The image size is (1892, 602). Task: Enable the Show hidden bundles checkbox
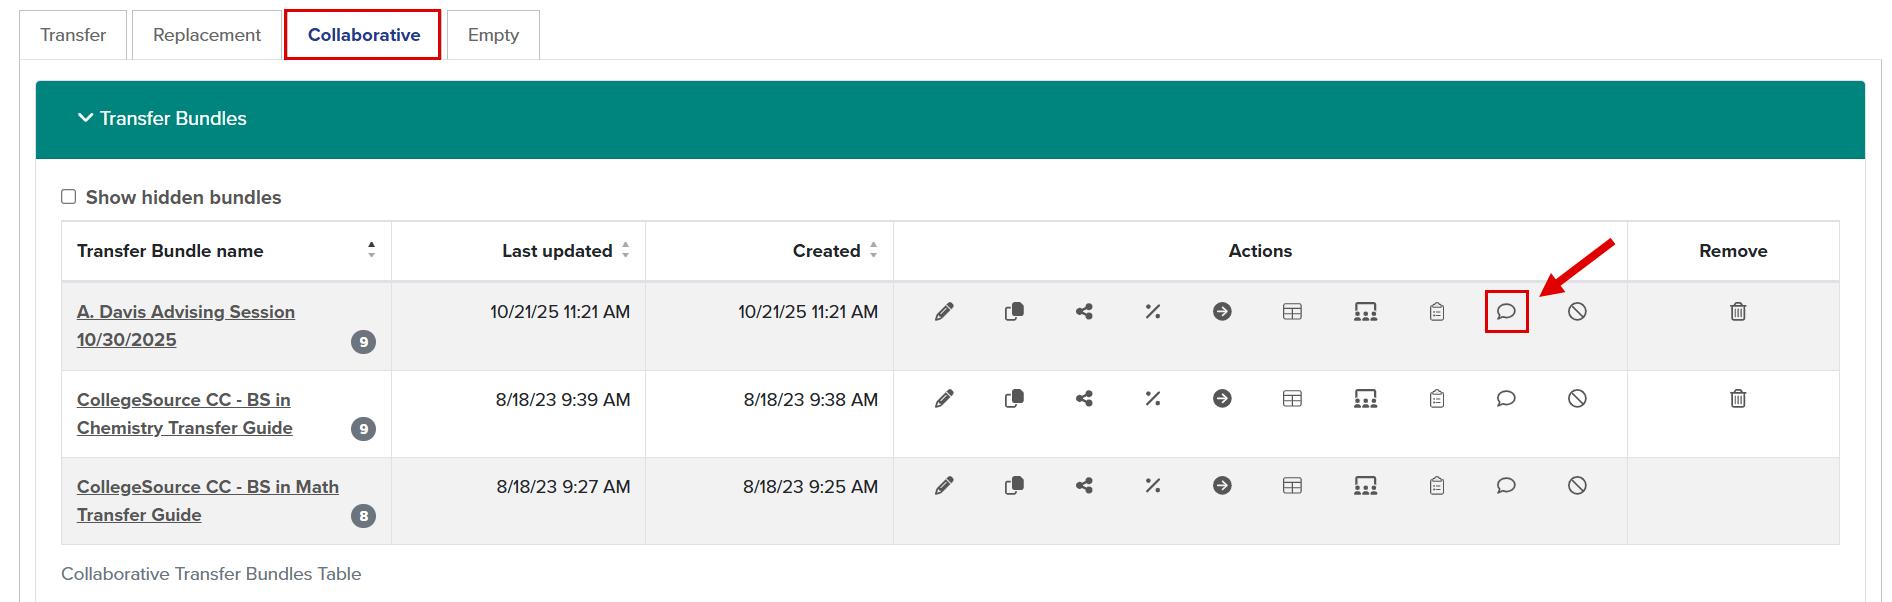[68, 196]
